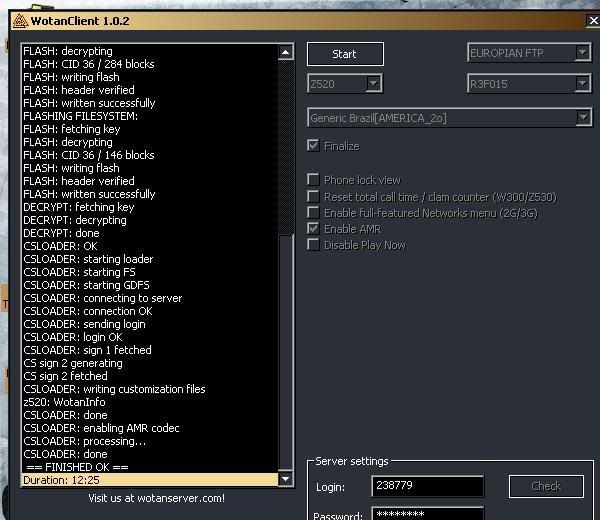Click the WotanClient logo icon in title bar

[20, 21]
